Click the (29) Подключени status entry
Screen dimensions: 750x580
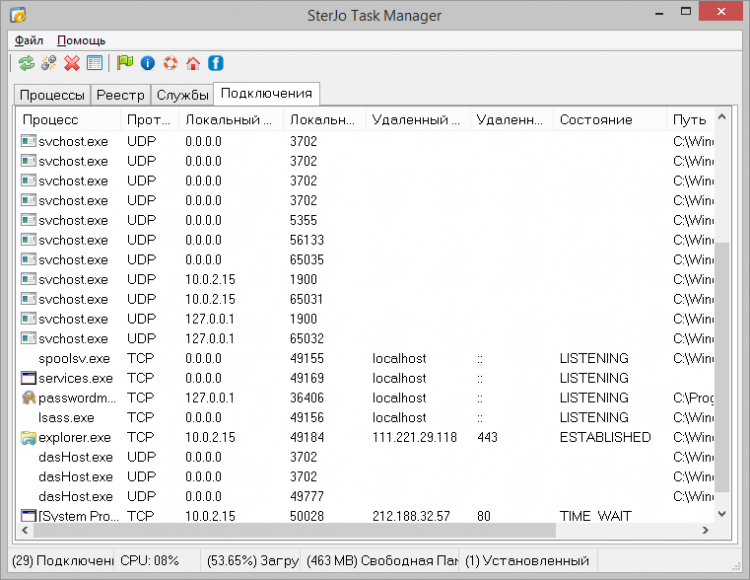(x=62, y=560)
